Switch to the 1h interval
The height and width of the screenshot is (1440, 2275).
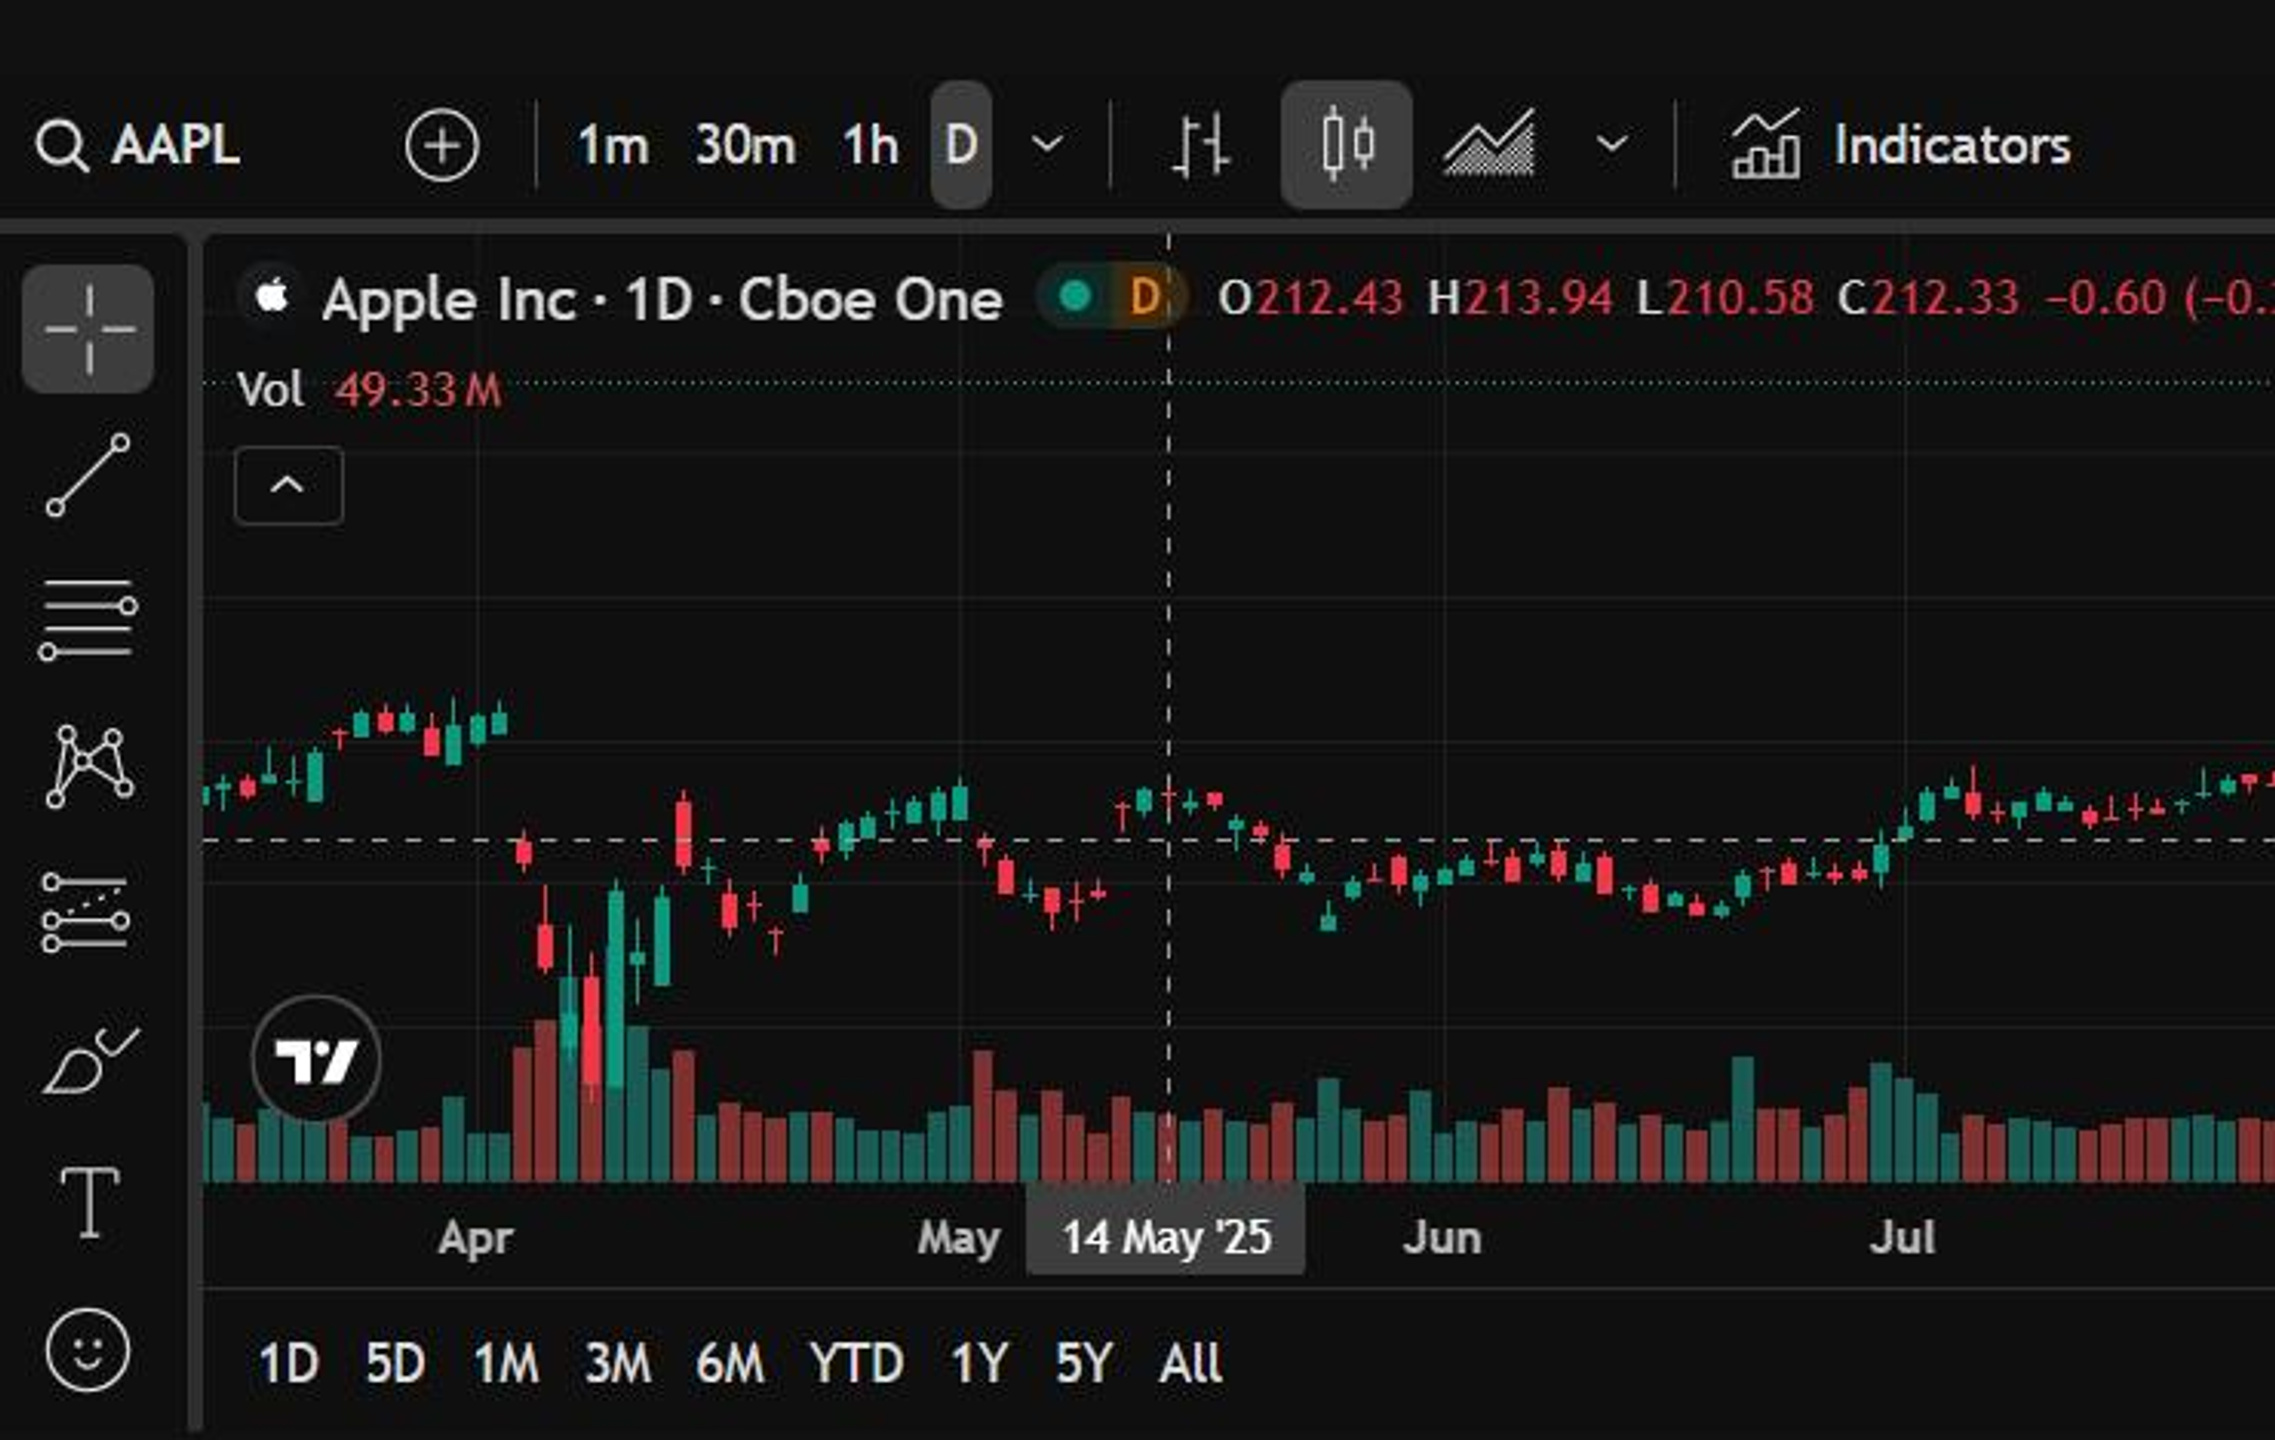(870, 146)
